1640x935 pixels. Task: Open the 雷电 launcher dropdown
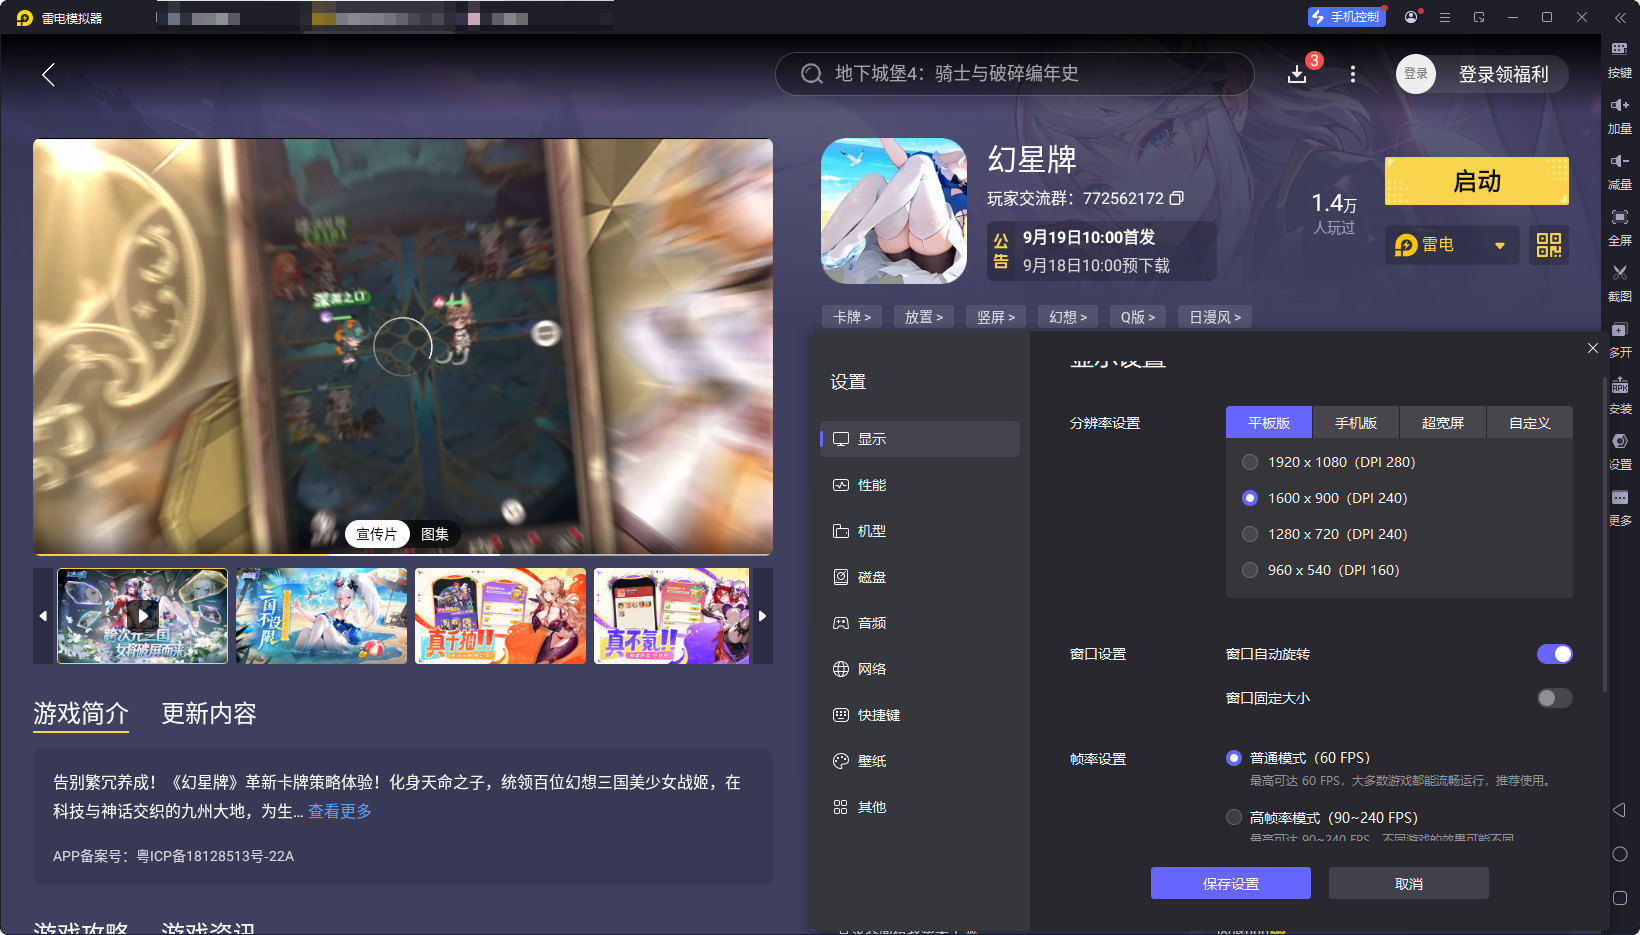(x=1451, y=245)
